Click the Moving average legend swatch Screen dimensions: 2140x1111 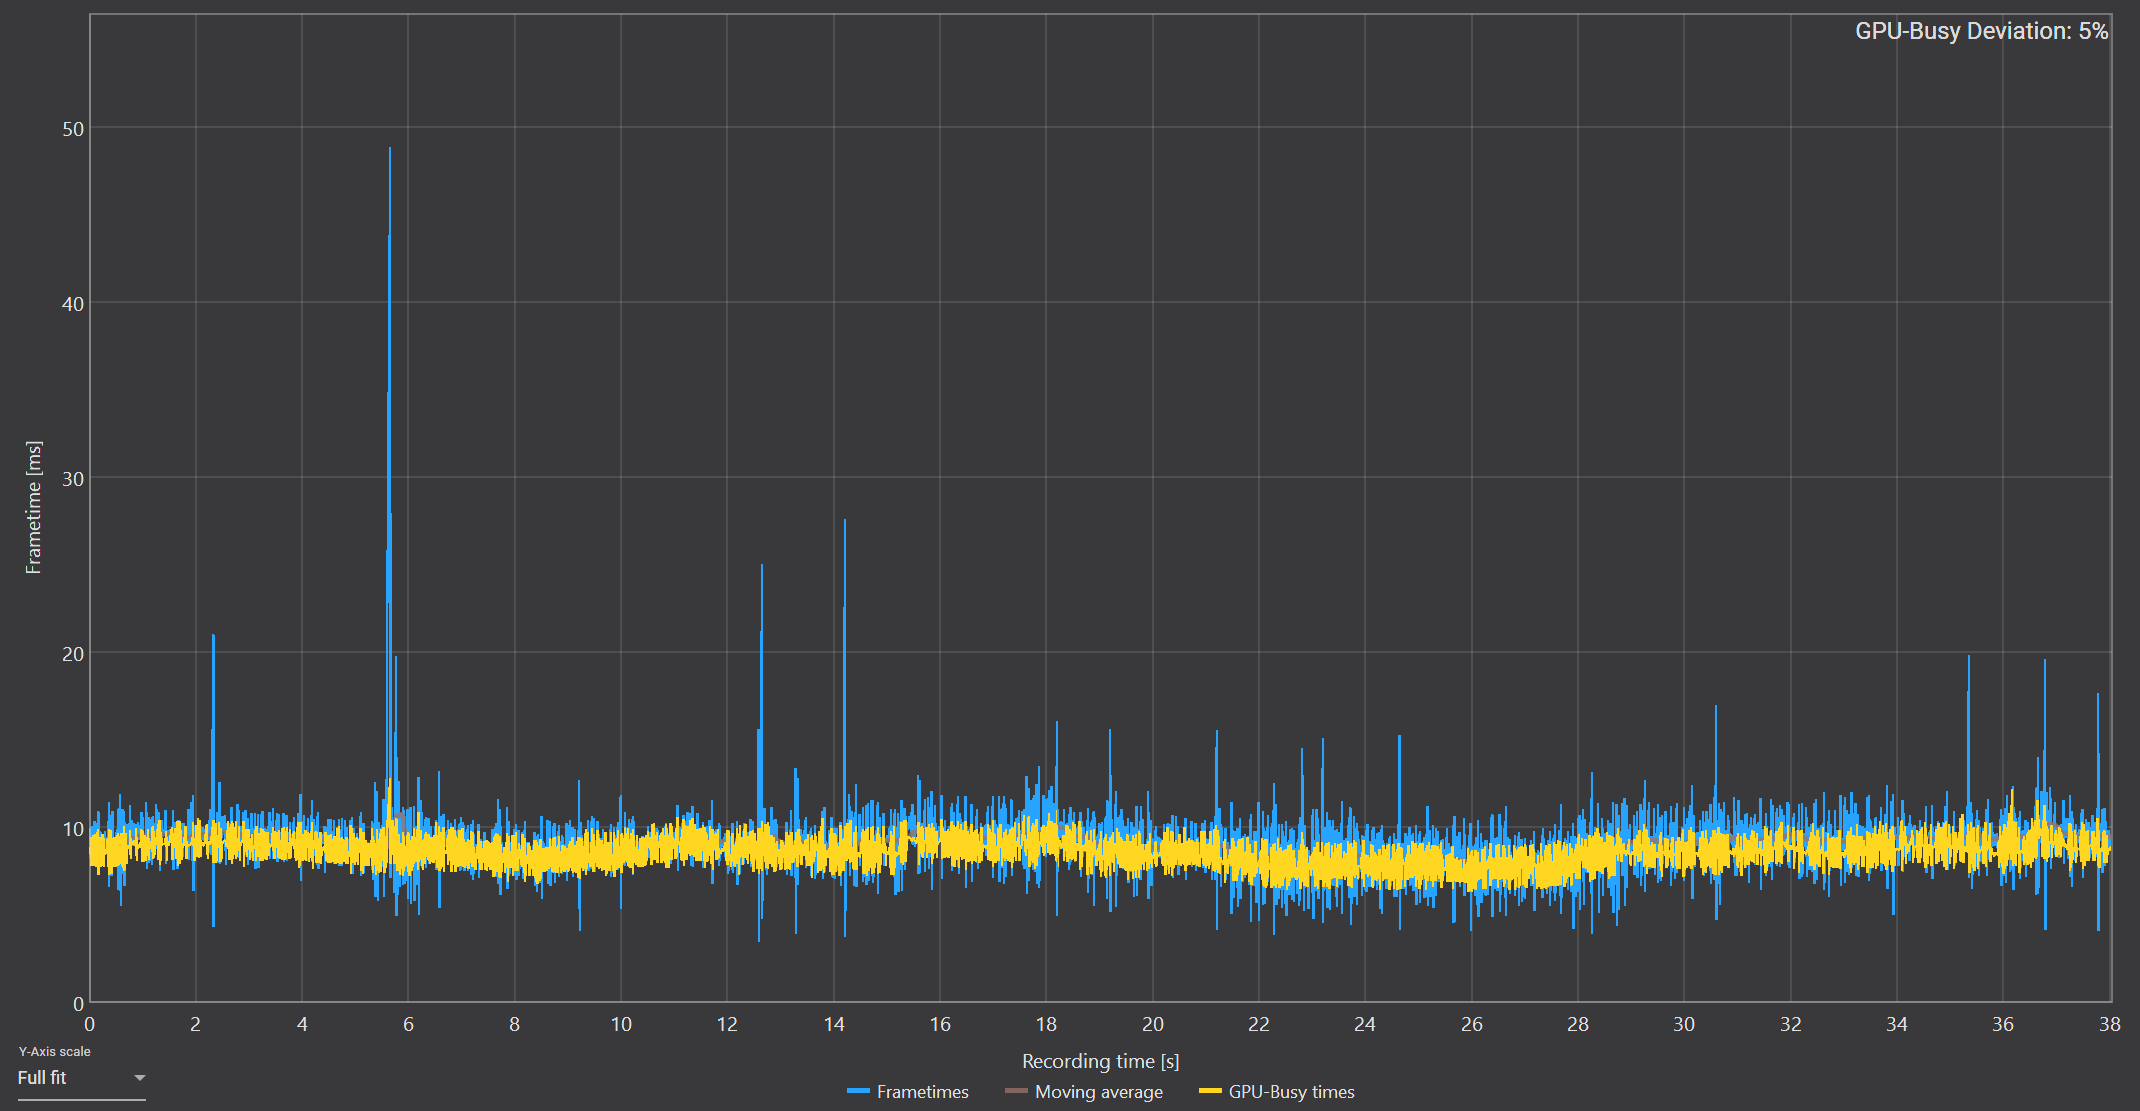1016,1091
